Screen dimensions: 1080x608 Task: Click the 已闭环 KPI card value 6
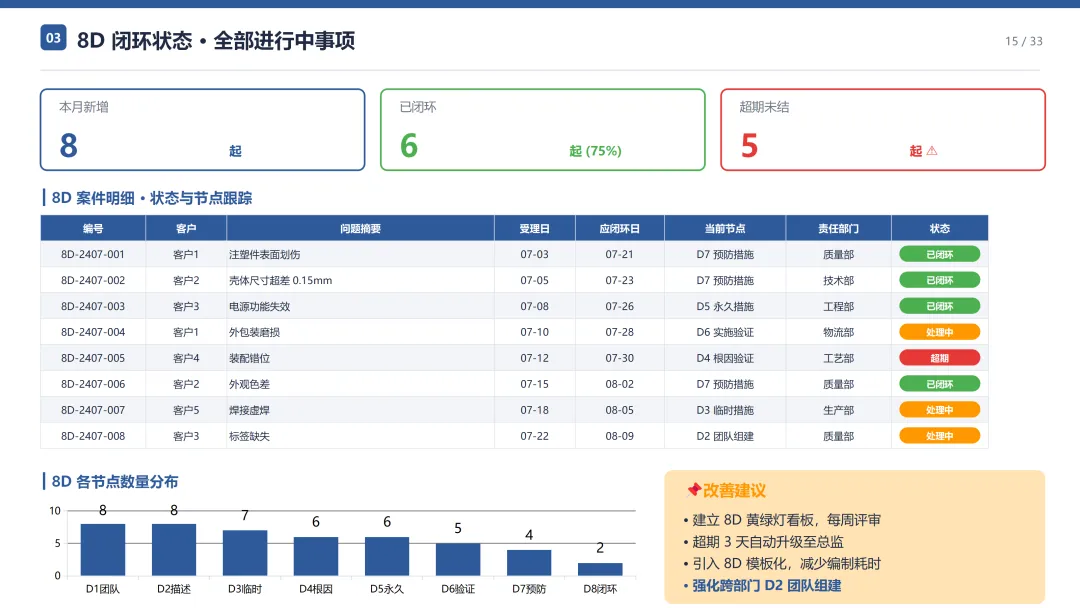[x=409, y=145]
